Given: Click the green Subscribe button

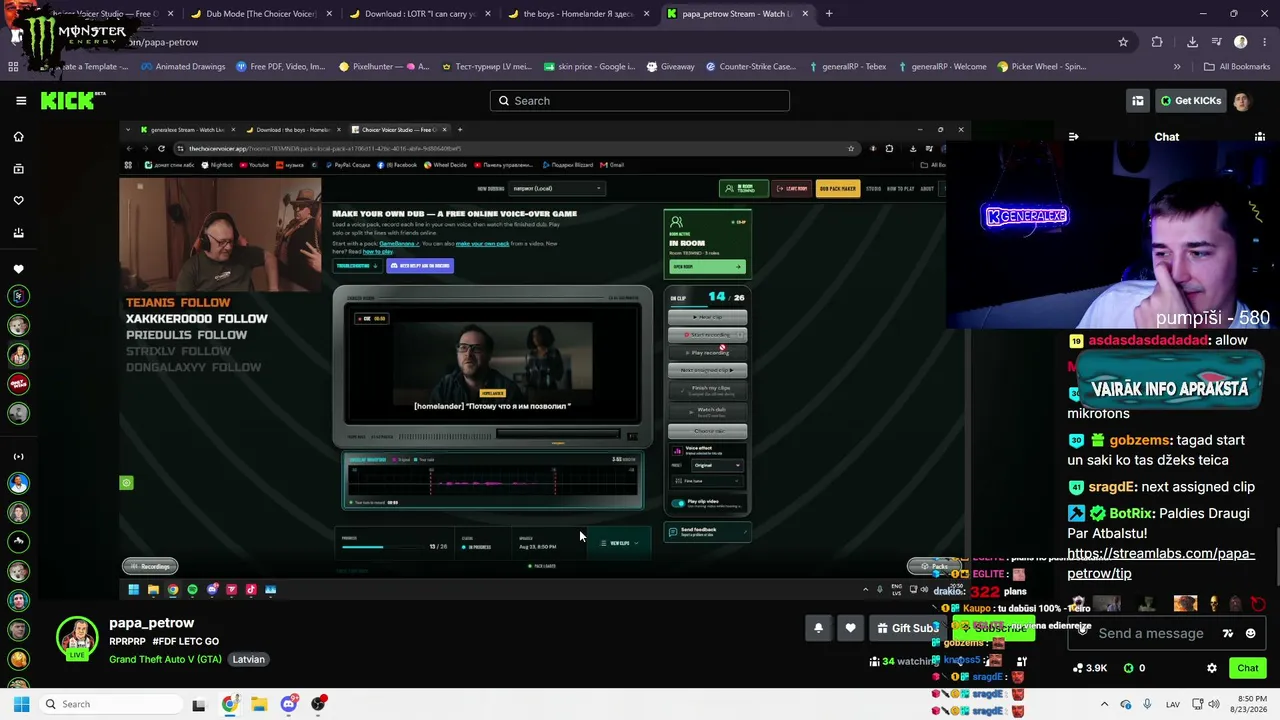Looking at the screenshot, I should coord(993,628).
